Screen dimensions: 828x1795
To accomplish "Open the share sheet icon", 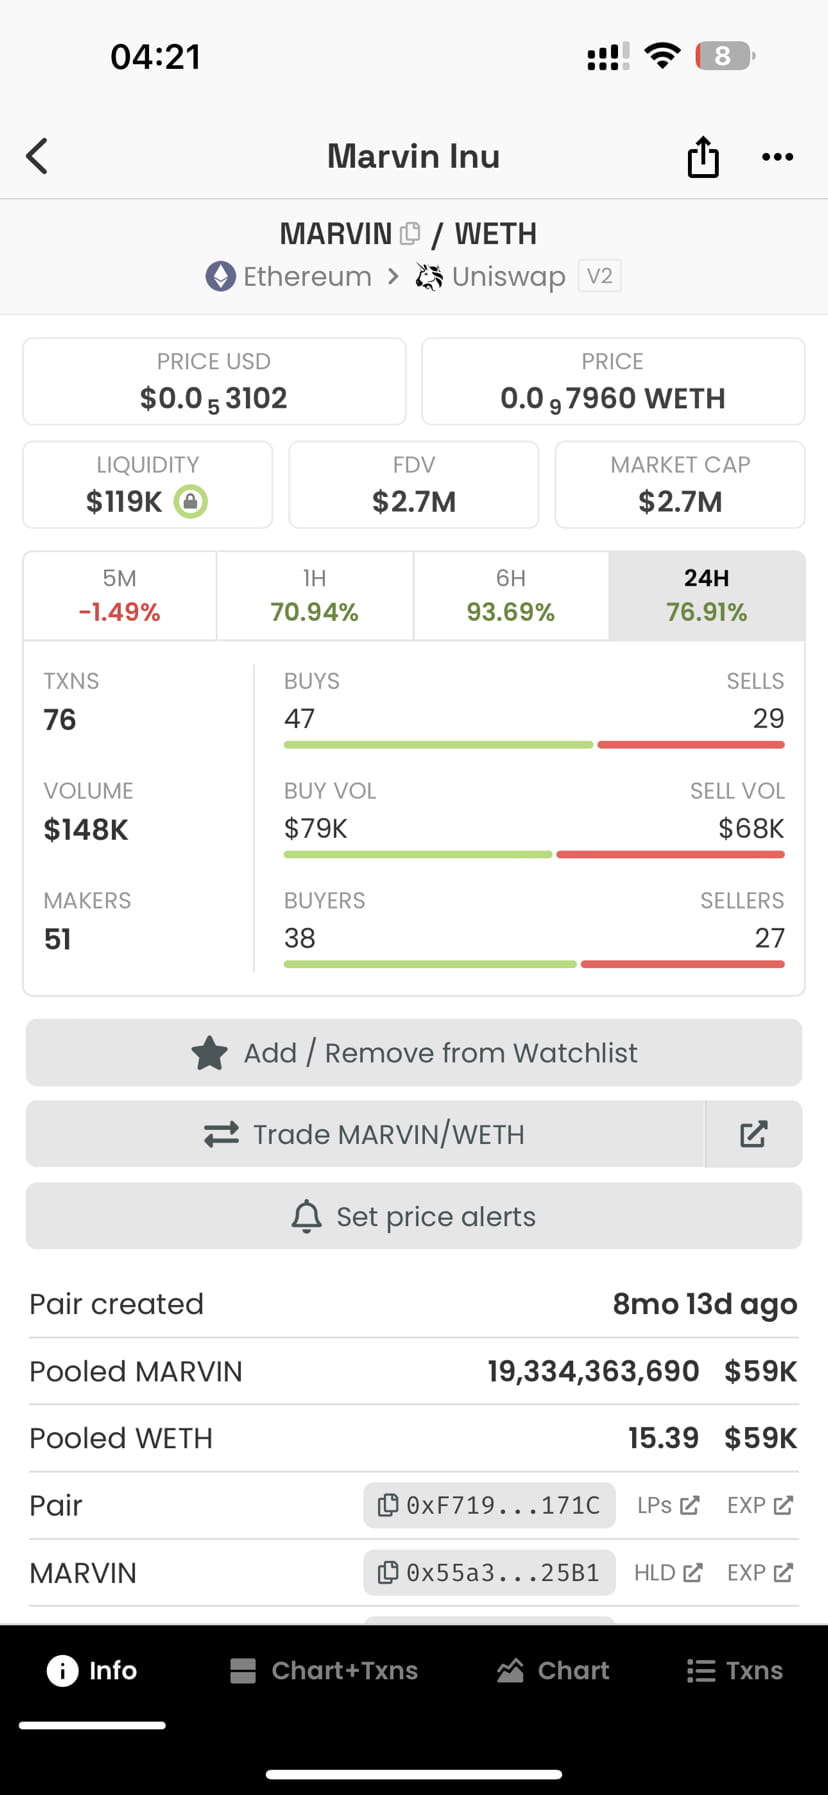I will point(703,156).
